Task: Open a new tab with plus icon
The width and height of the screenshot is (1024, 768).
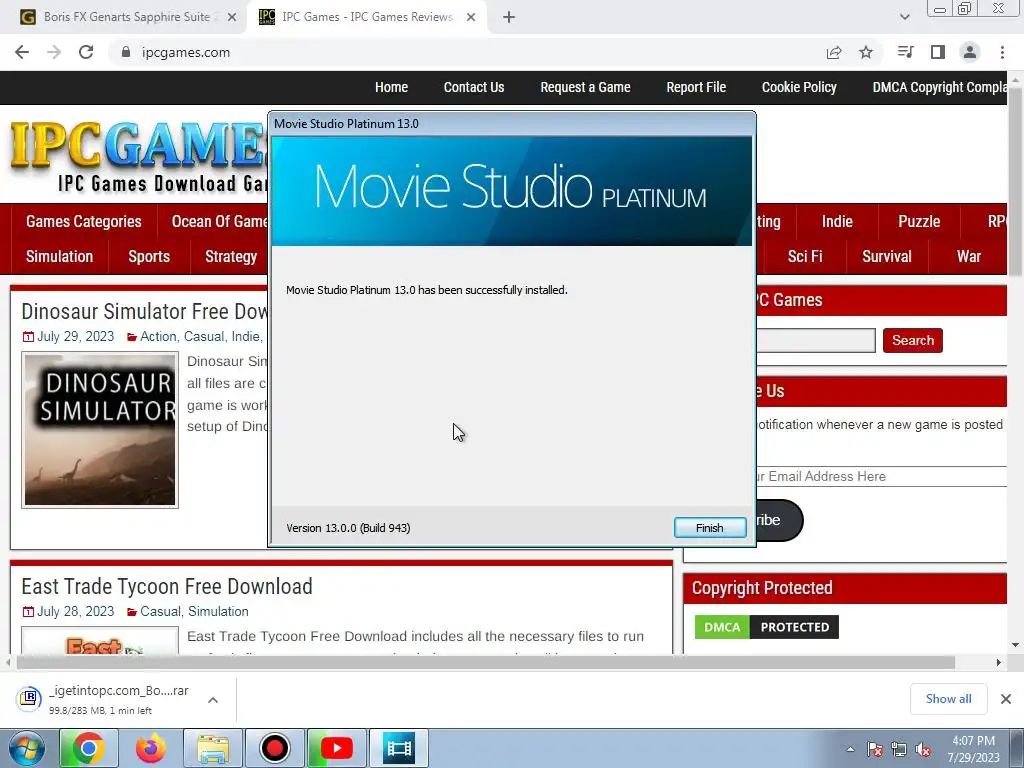Action: pos(509,18)
